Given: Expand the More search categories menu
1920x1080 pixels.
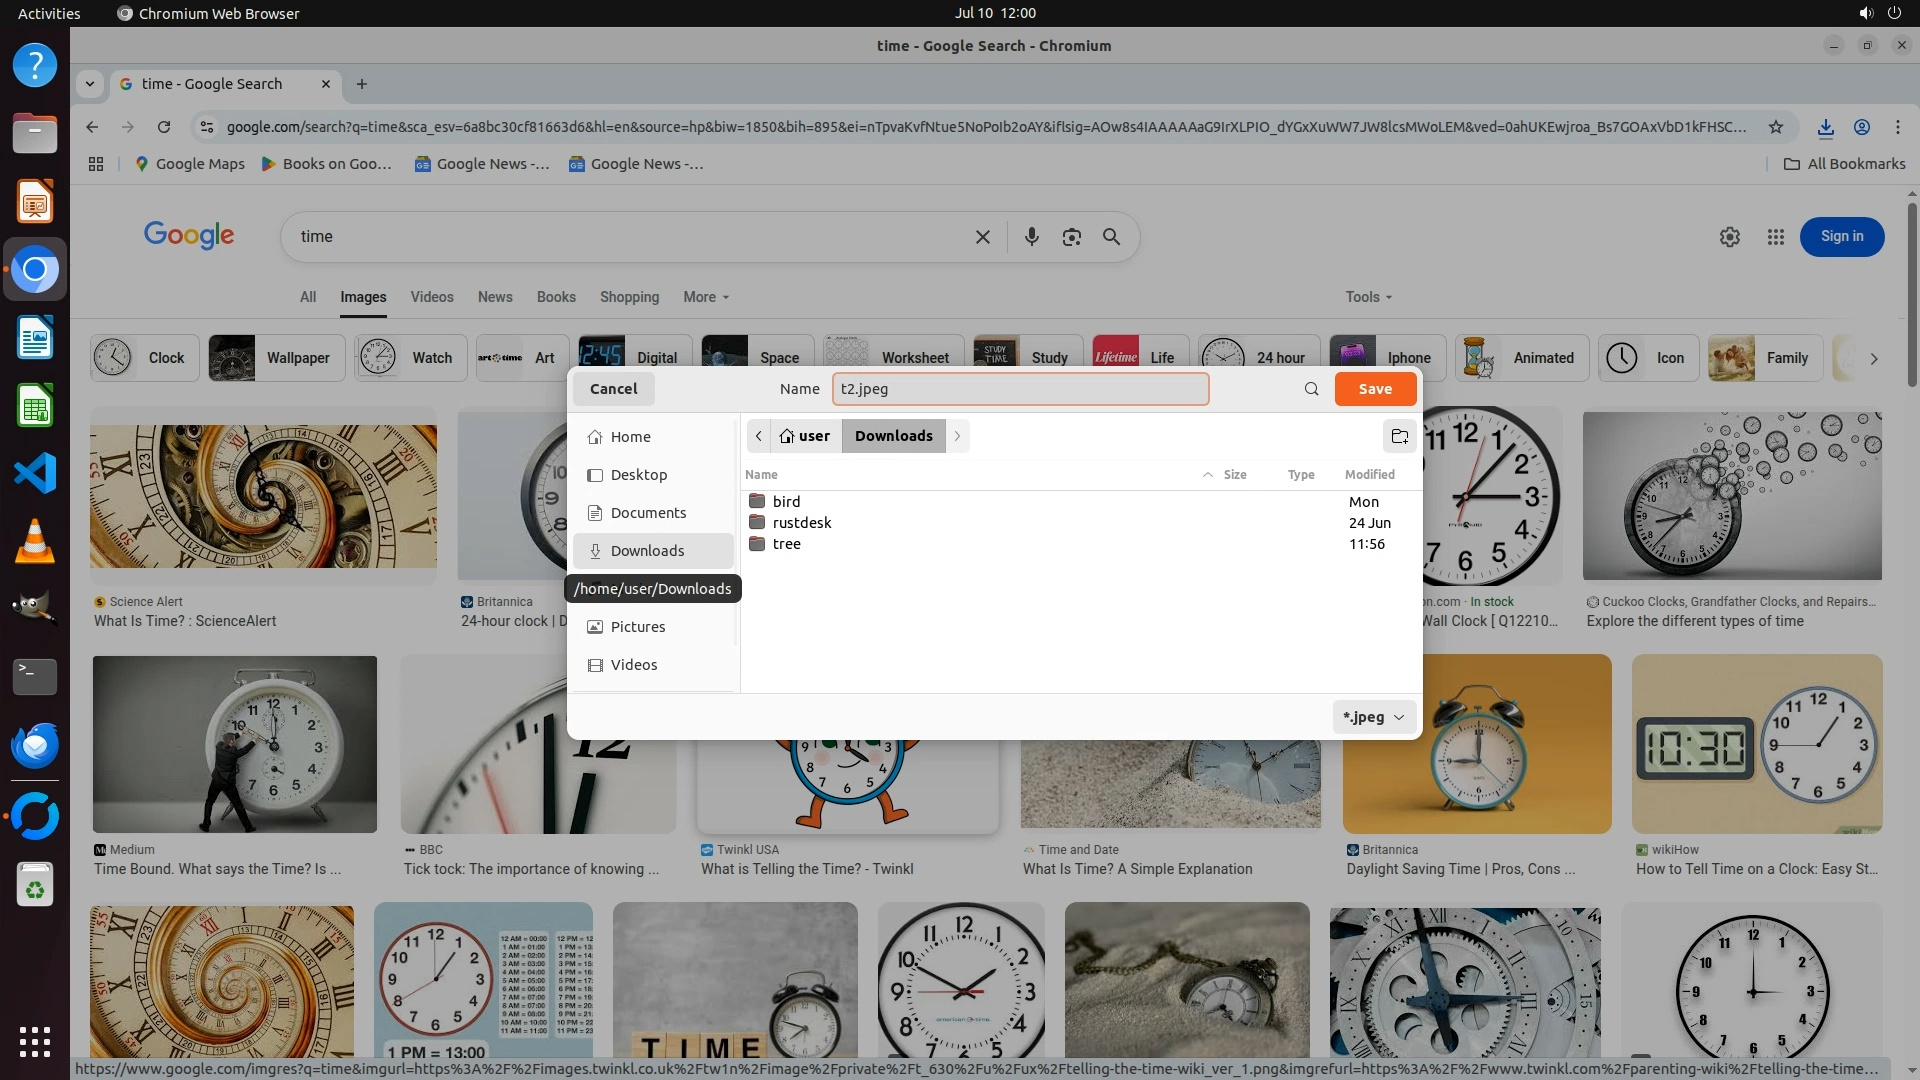Looking at the screenshot, I should 705,297.
